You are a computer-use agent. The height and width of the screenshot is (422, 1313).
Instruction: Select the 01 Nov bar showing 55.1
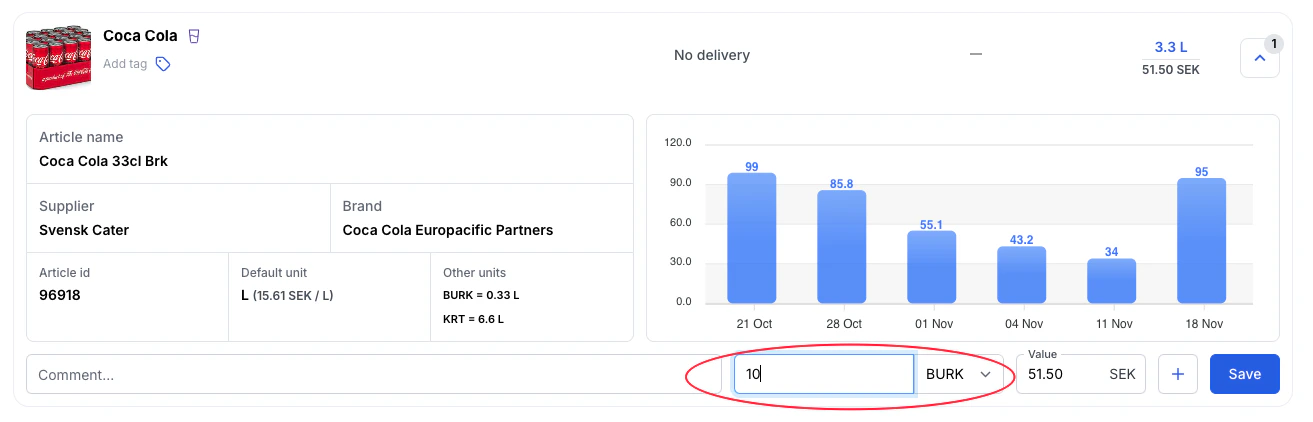pyautogui.click(x=932, y=267)
